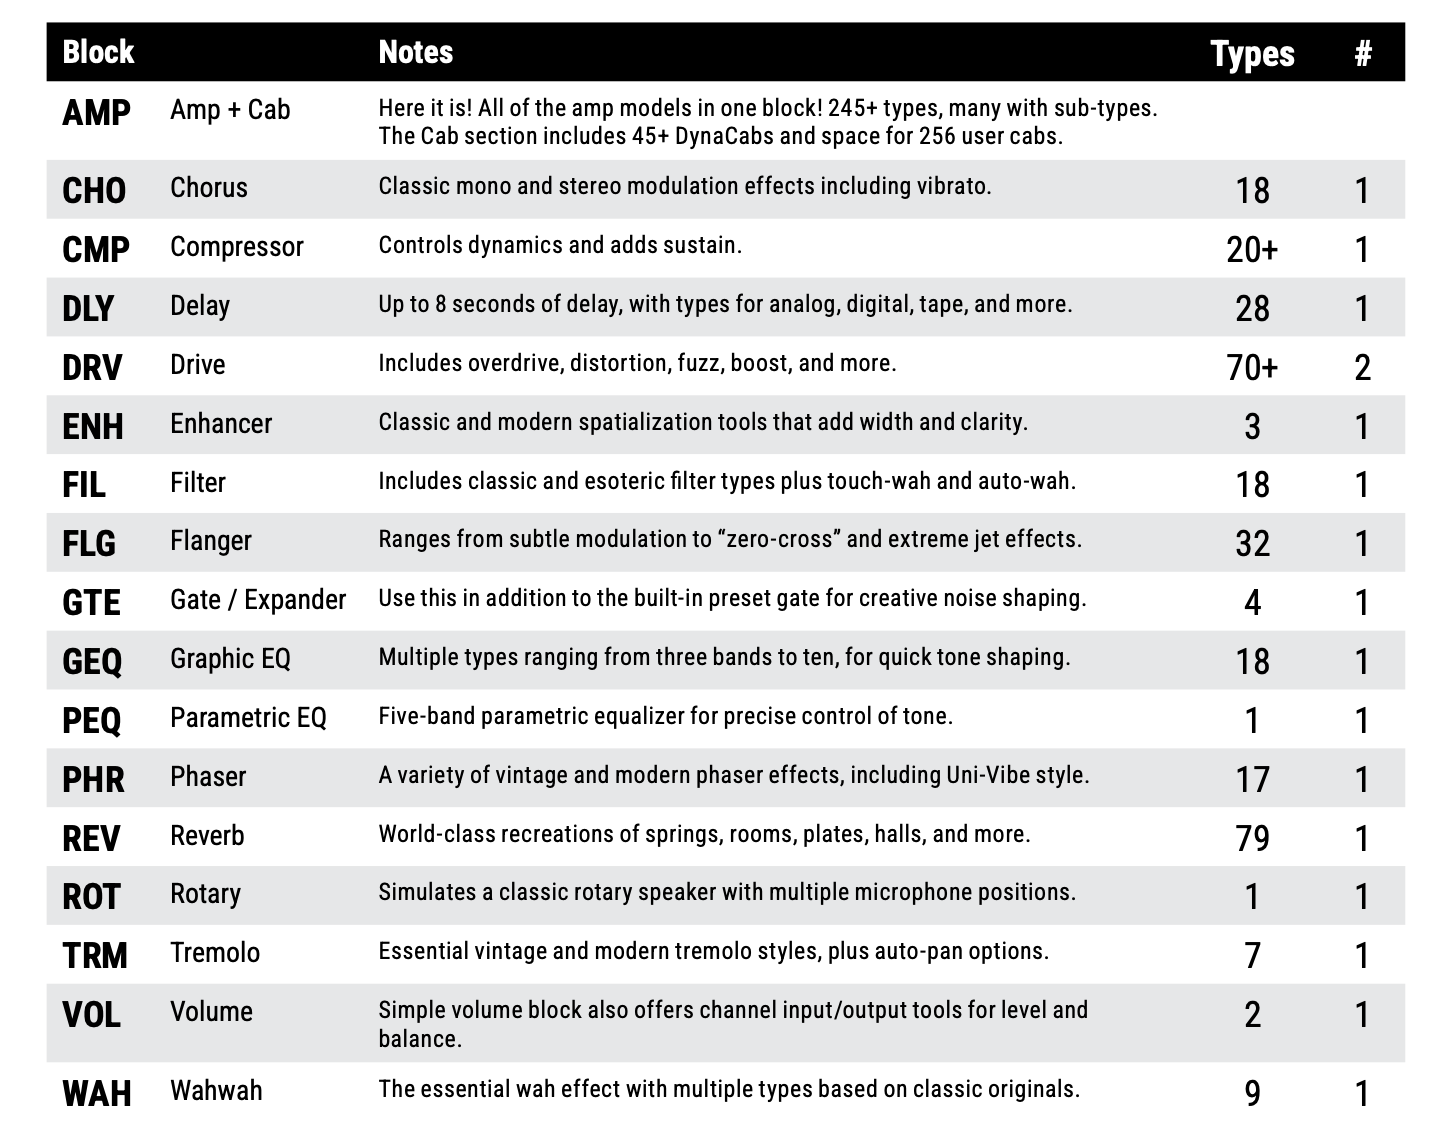Click the Phaser types count 17

(1252, 780)
